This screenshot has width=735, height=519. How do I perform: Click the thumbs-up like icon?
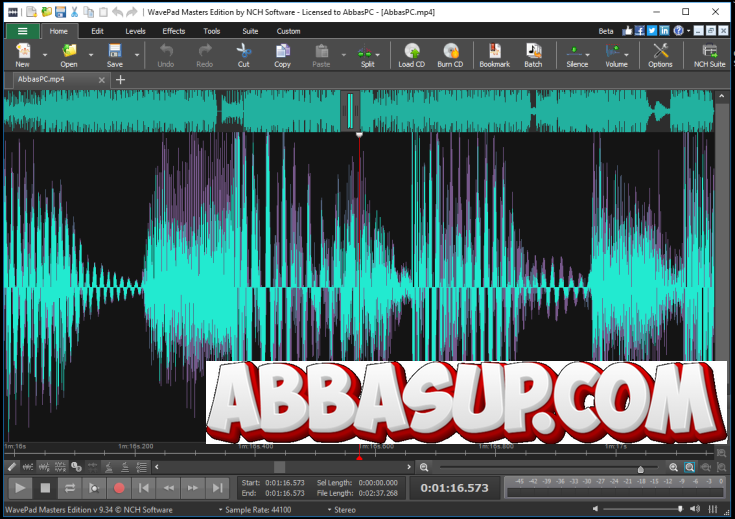point(627,31)
